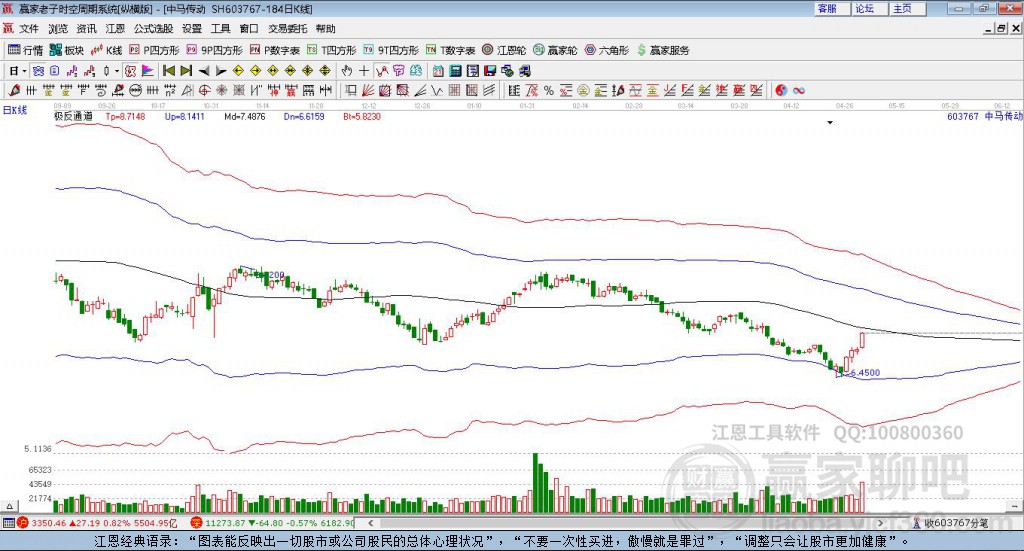1024x551 pixels.
Task: Step chart right with black arrow
Action: point(221,71)
